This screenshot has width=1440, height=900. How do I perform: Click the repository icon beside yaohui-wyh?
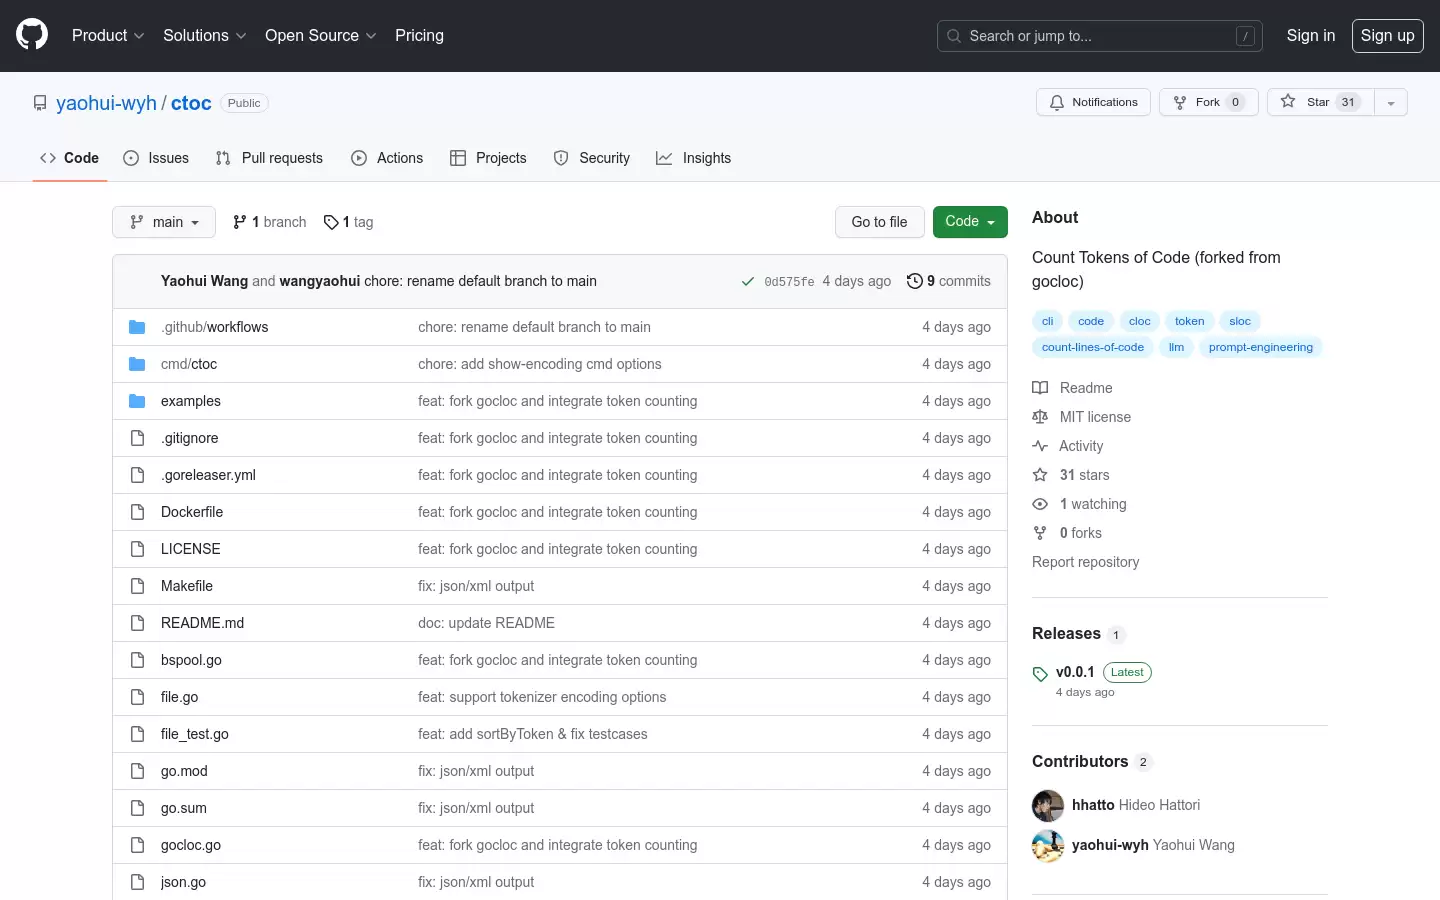pyautogui.click(x=40, y=103)
